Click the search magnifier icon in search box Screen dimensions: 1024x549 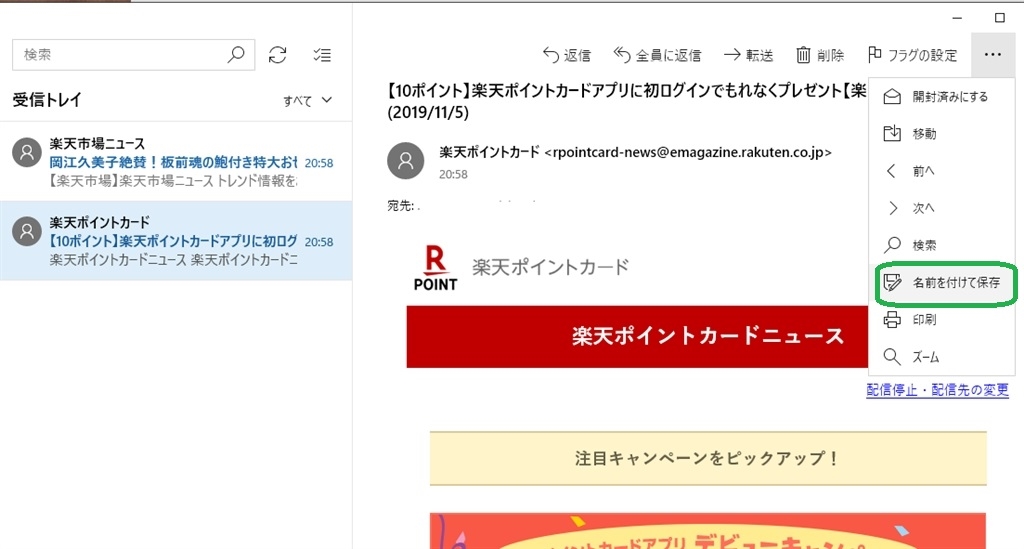236,54
